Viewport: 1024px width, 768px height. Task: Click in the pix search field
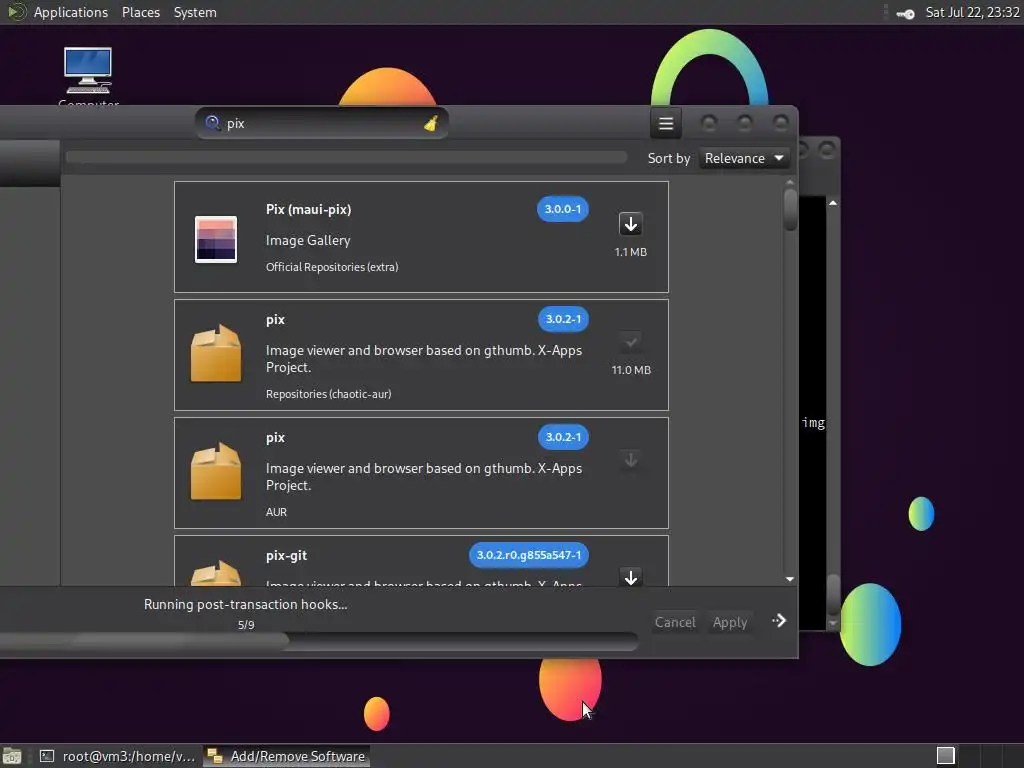[x=321, y=123]
